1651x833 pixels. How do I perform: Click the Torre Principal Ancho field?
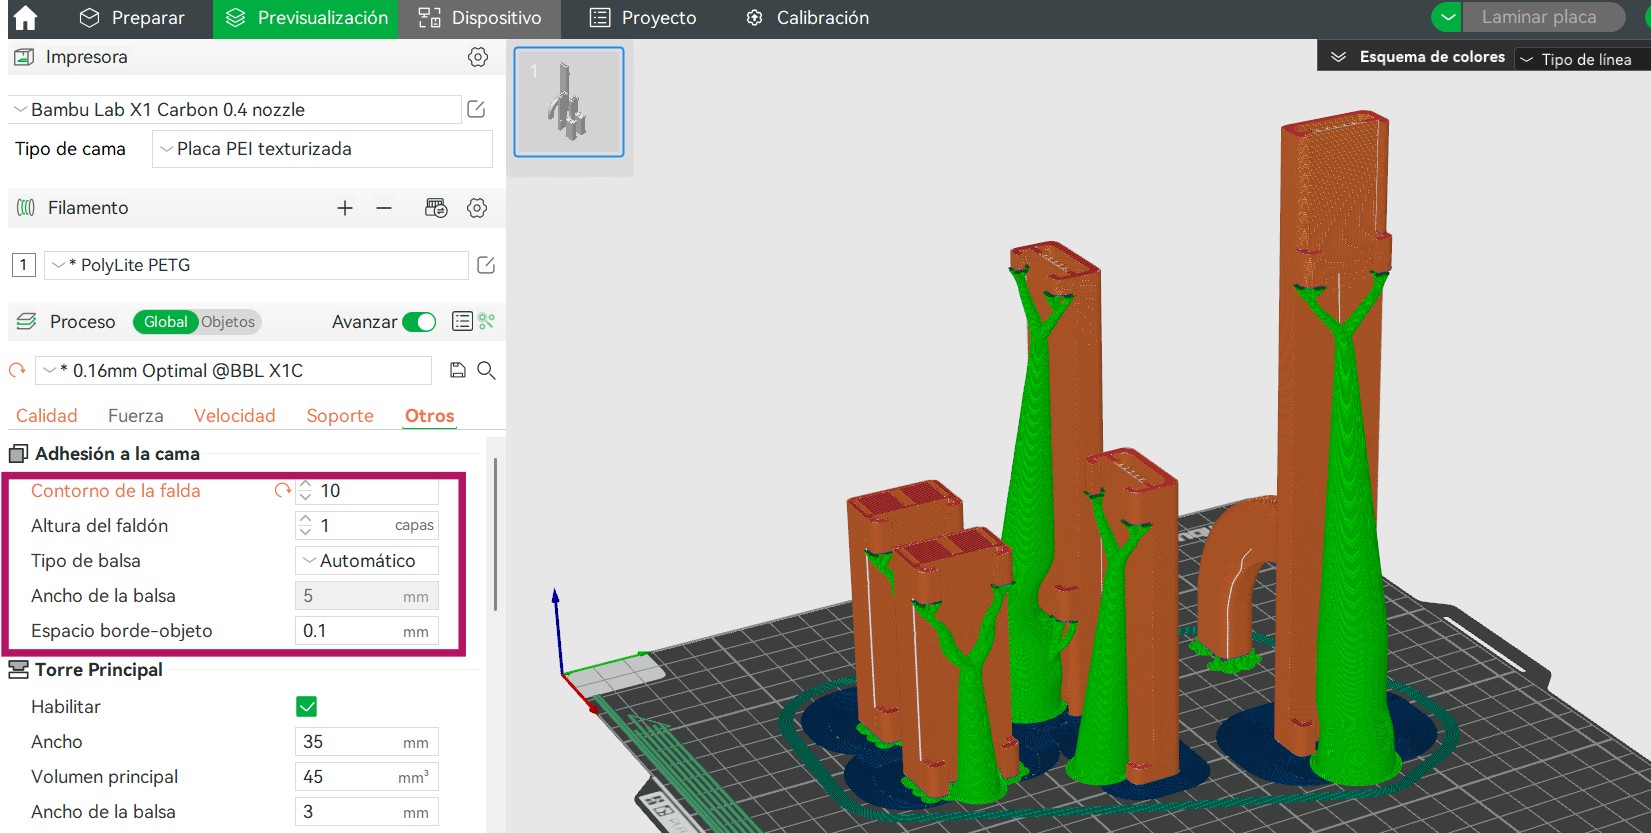click(x=367, y=742)
